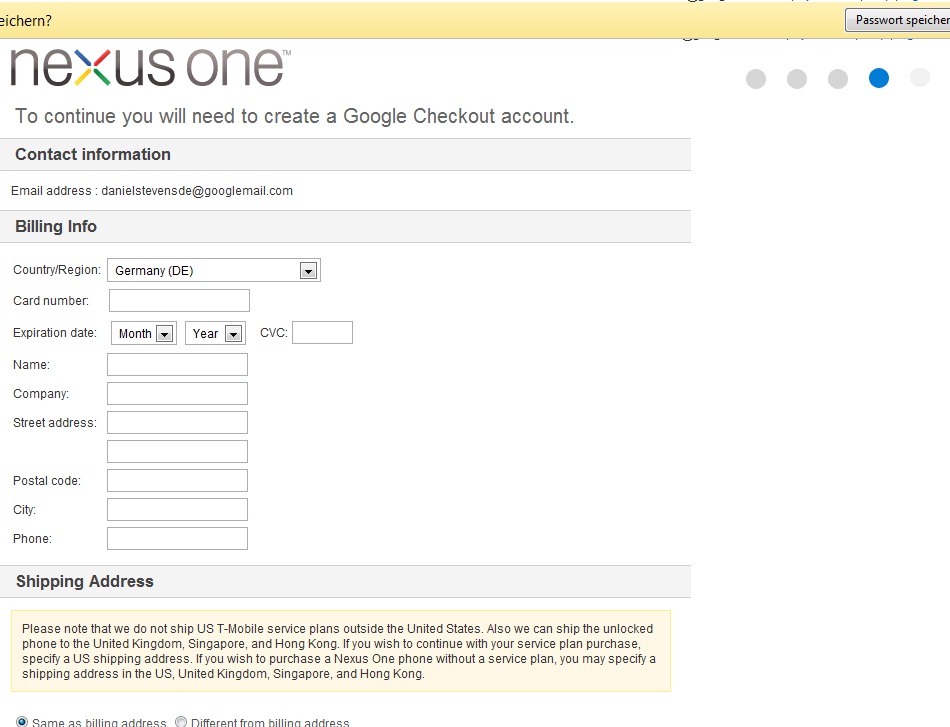Image resolution: width=950 pixels, height=727 pixels.
Task: Click the yellow shipping restrictions notice text
Action: click(340, 651)
